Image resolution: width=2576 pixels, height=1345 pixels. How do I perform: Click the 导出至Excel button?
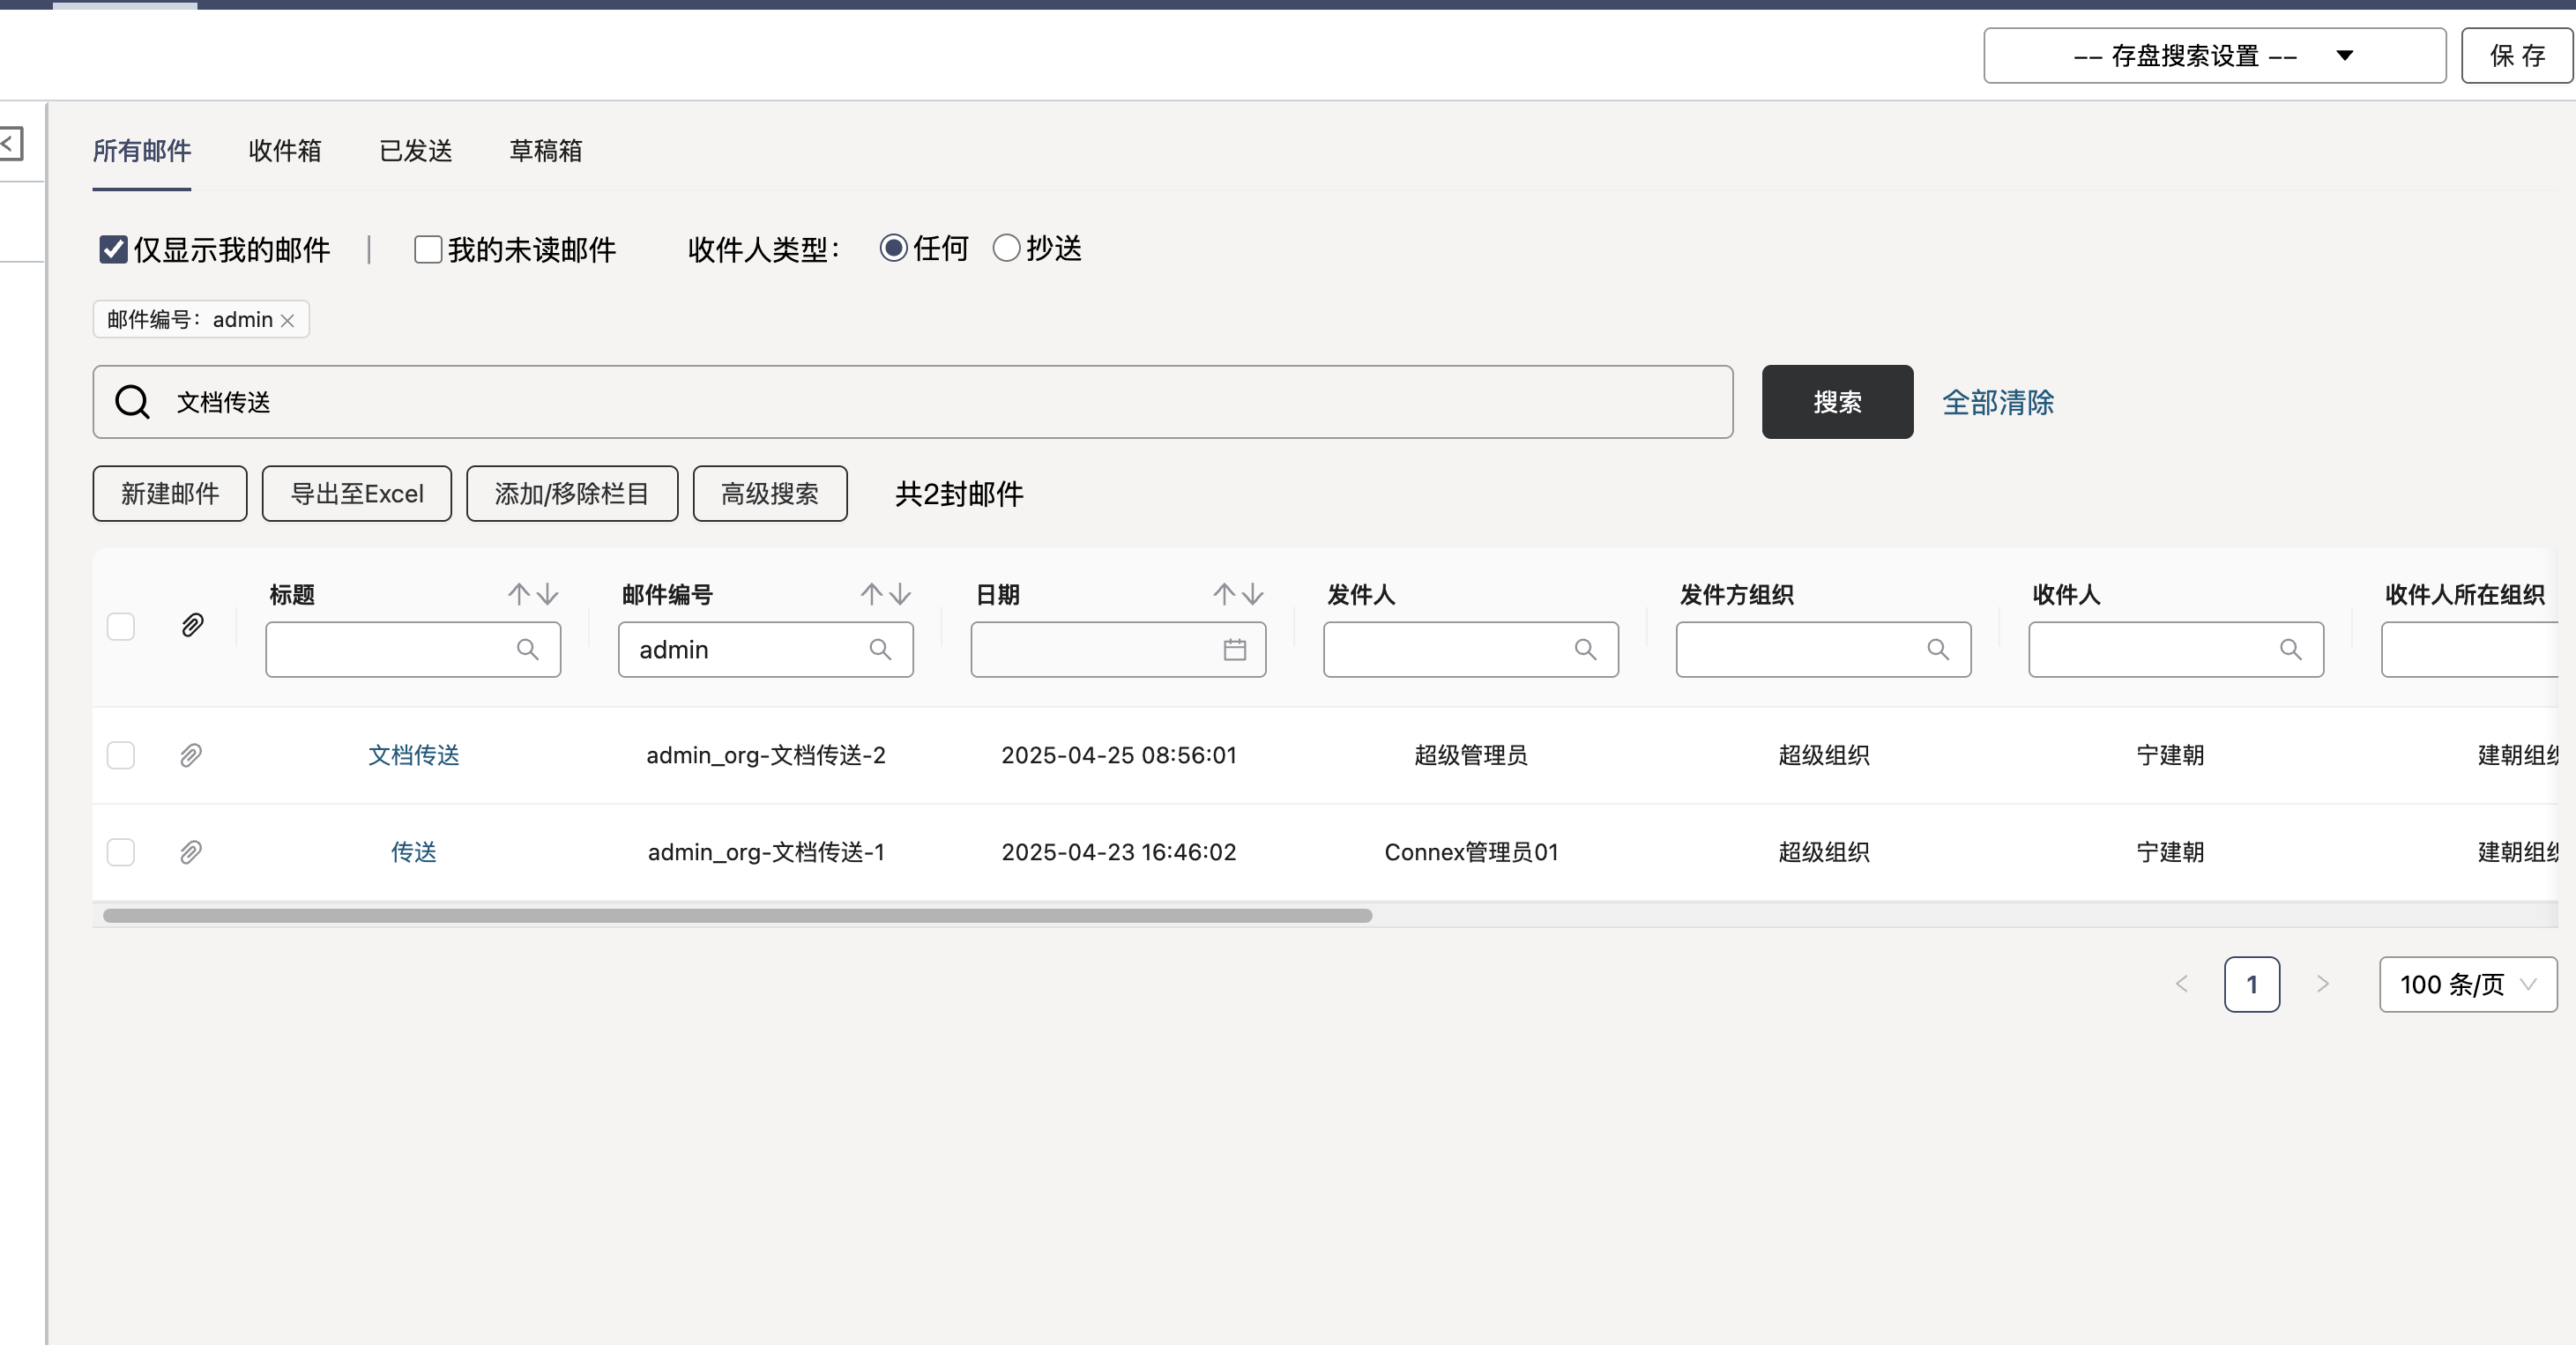click(356, 494)
